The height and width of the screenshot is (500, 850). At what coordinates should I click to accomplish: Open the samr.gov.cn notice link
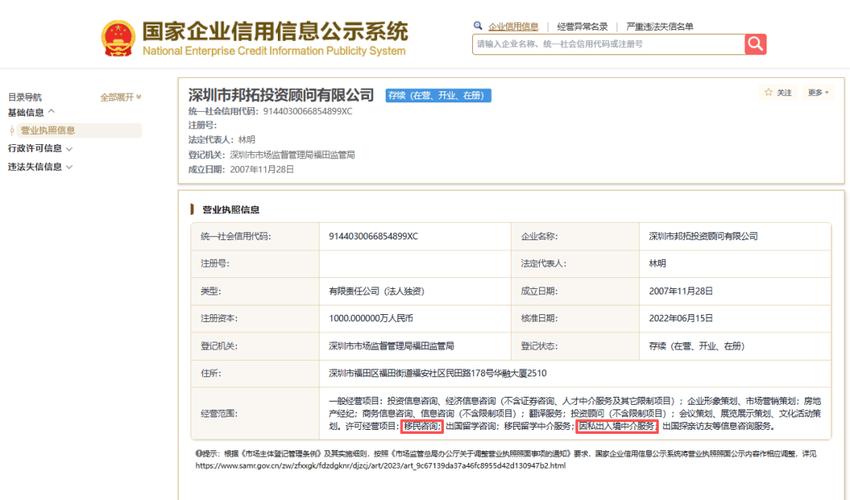pos(380,465)
